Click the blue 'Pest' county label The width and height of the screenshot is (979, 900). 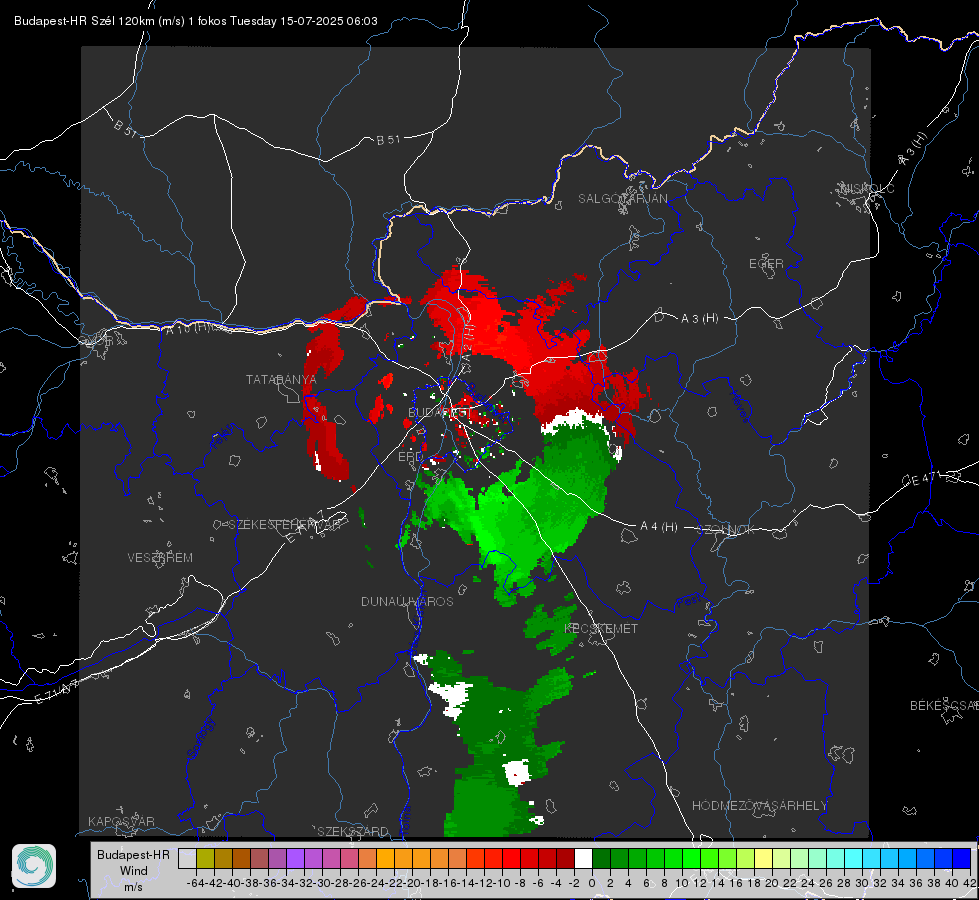click(688, 601)
